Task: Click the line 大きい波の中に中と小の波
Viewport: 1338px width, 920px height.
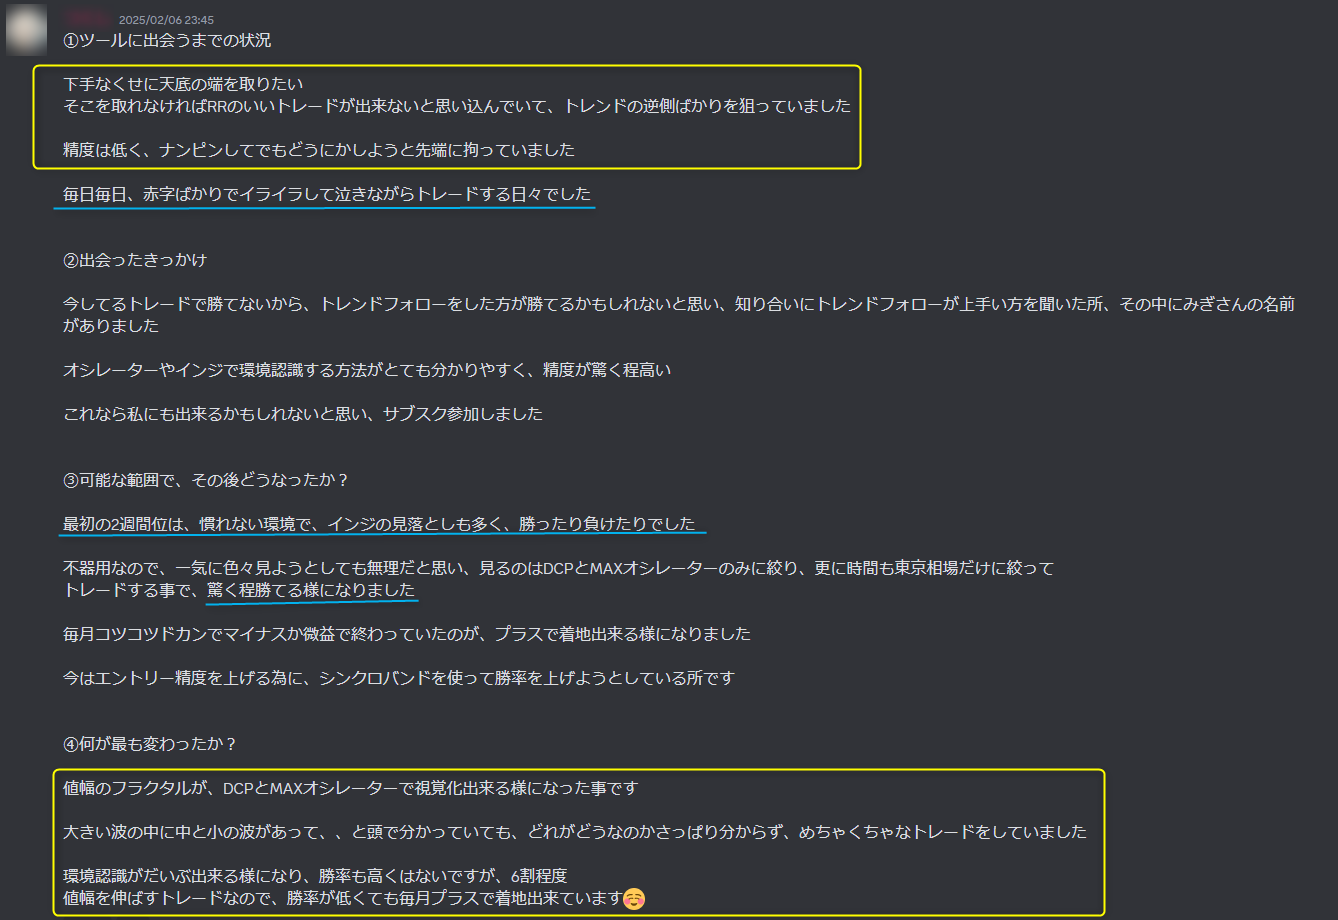Action: pyautogui.click(x=575, y=832)
